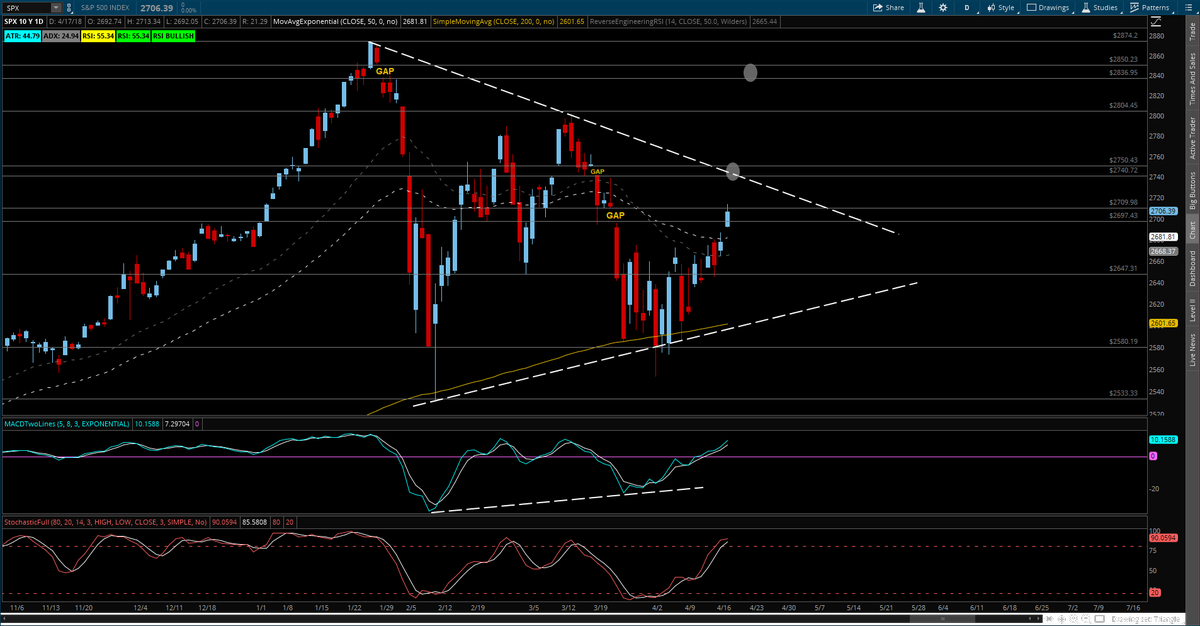Open the flask quick-study icon beside Share

(x=921, y=7)
